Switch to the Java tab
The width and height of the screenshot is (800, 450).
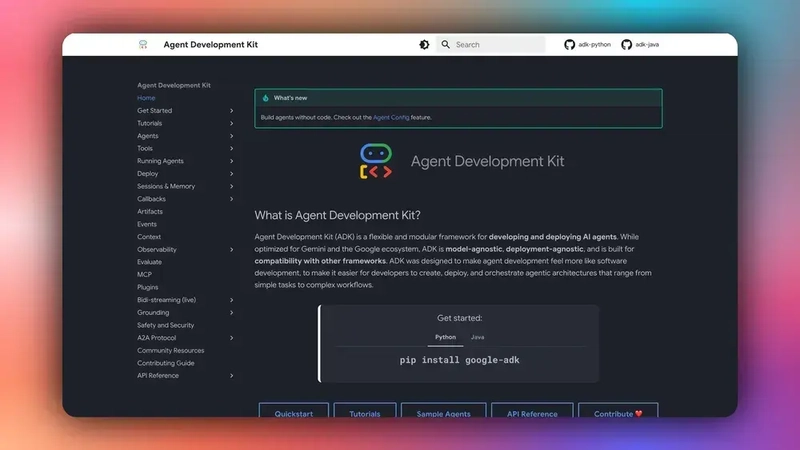(x=478, y=337)
